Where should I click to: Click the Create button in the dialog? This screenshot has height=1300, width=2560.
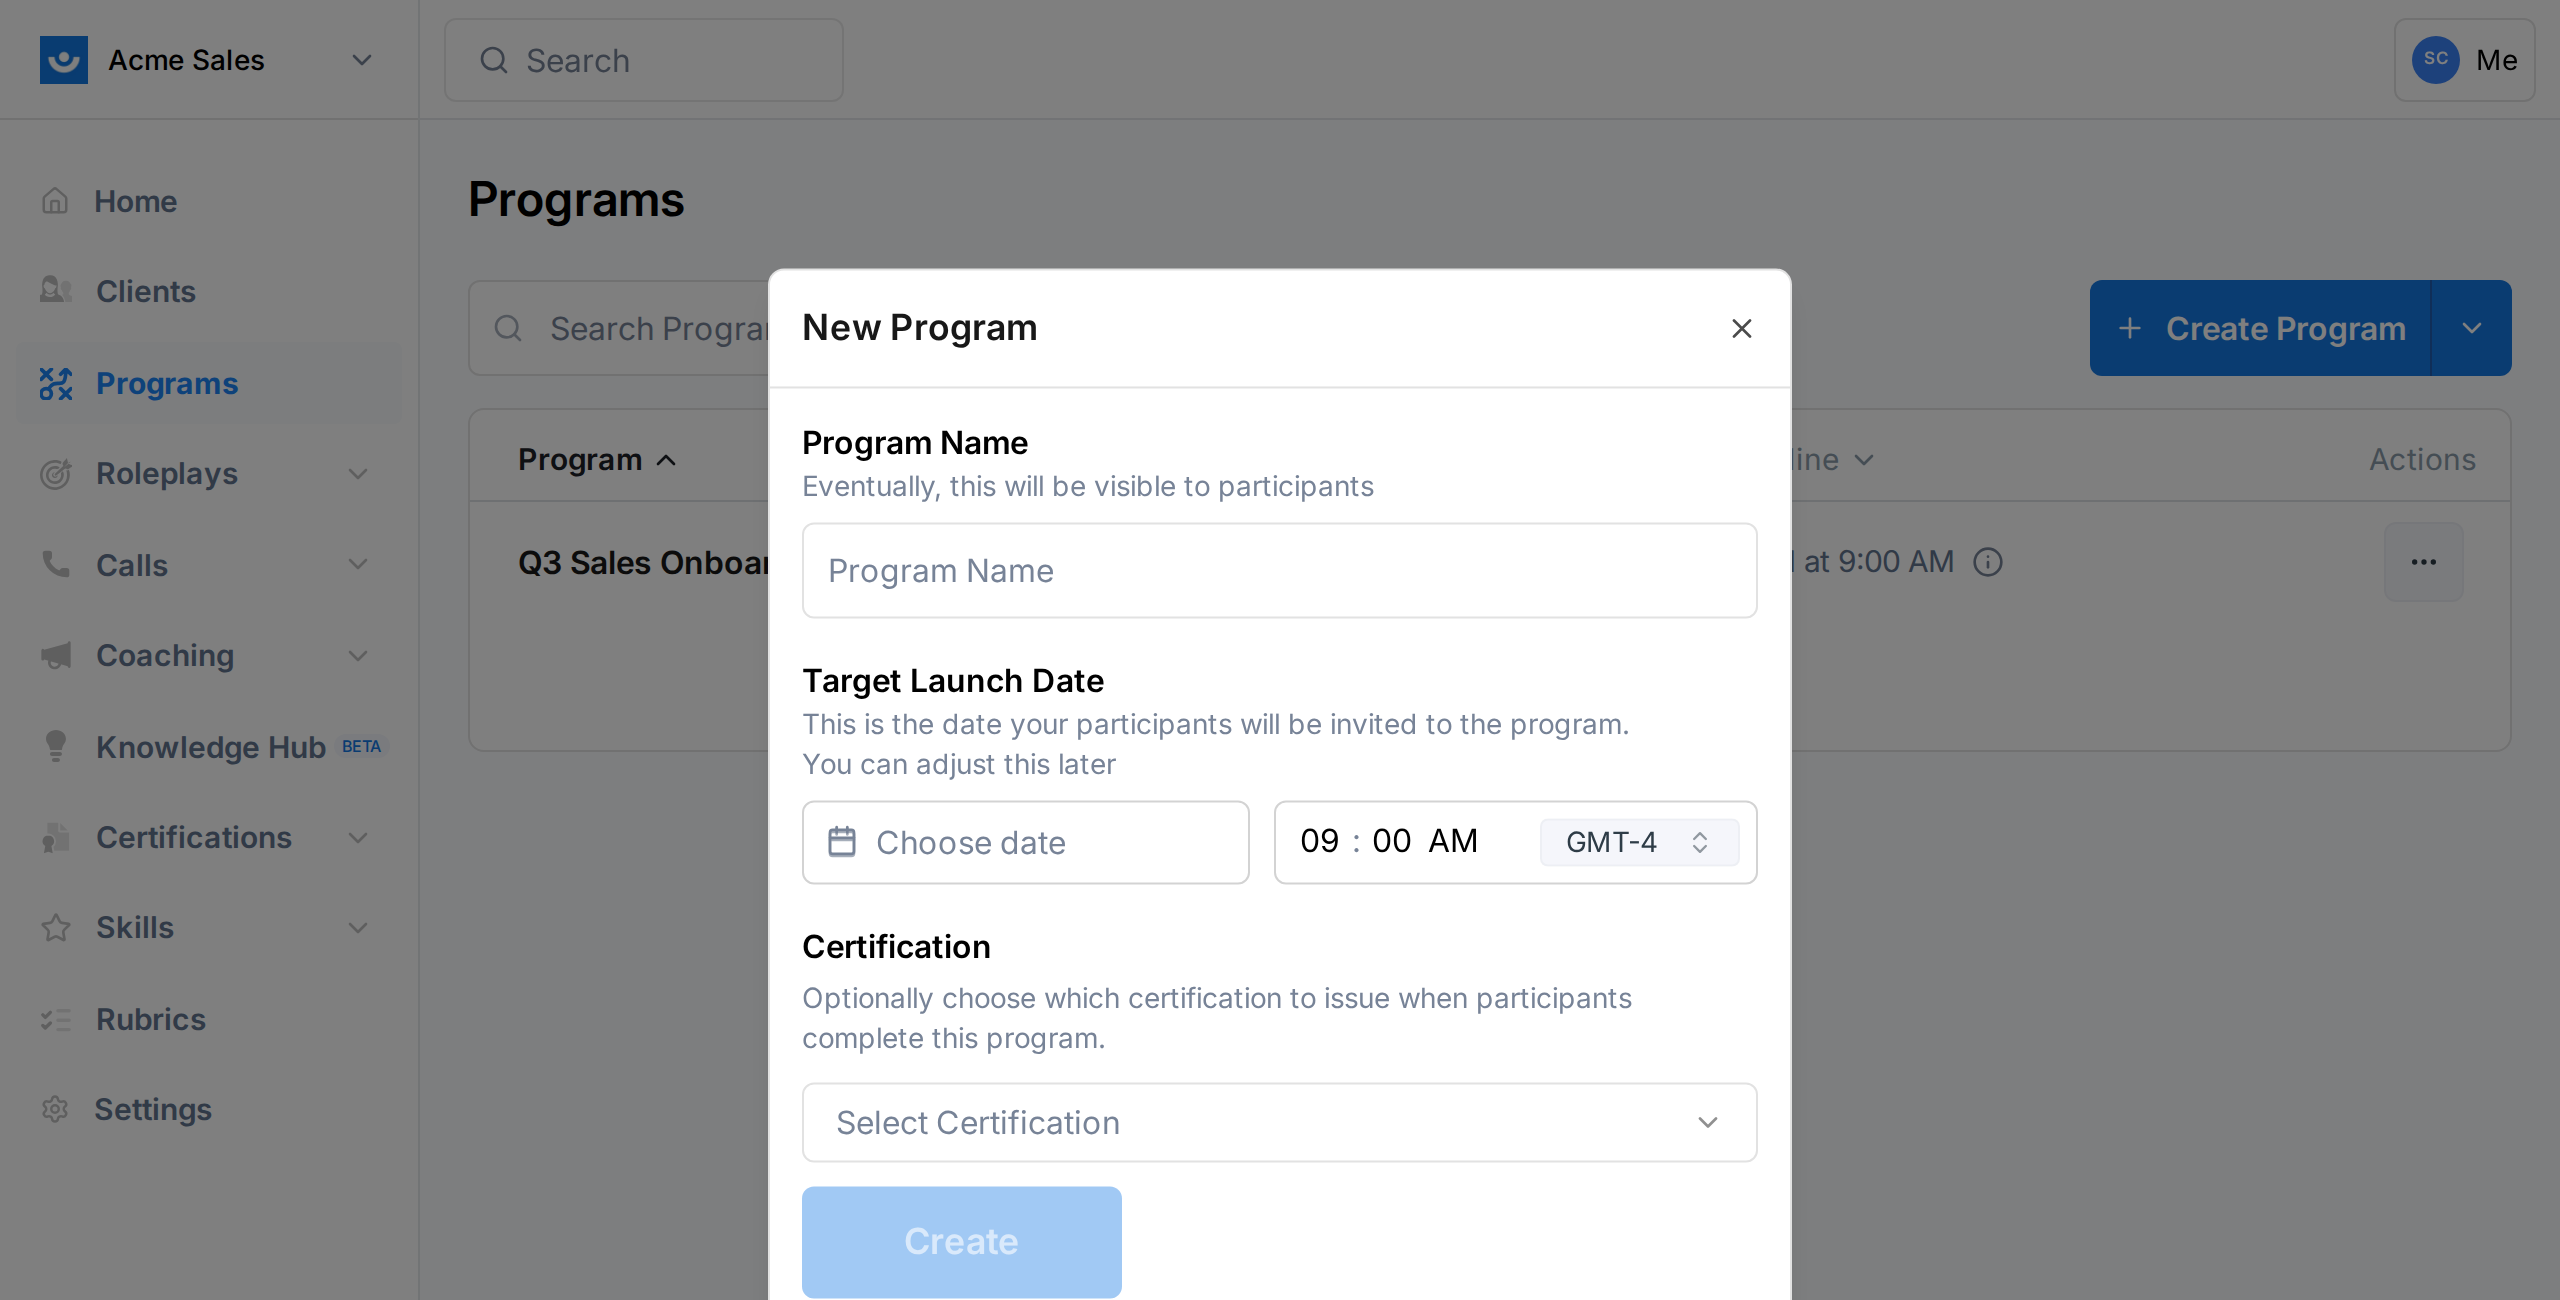tap(961, 1241)
